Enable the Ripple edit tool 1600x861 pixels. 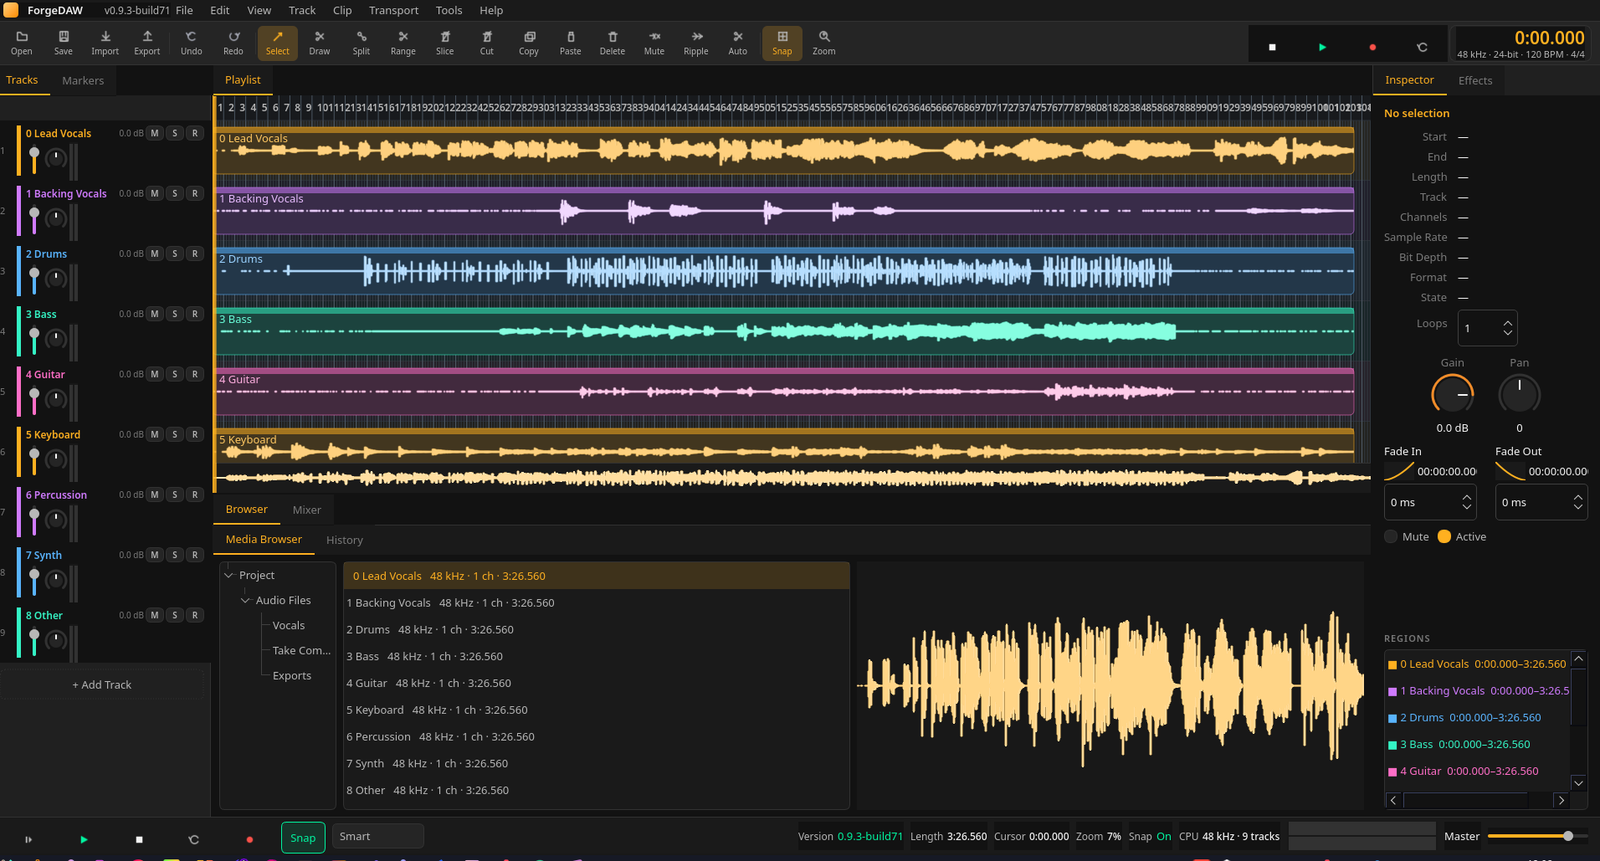[x=696, y=43]
